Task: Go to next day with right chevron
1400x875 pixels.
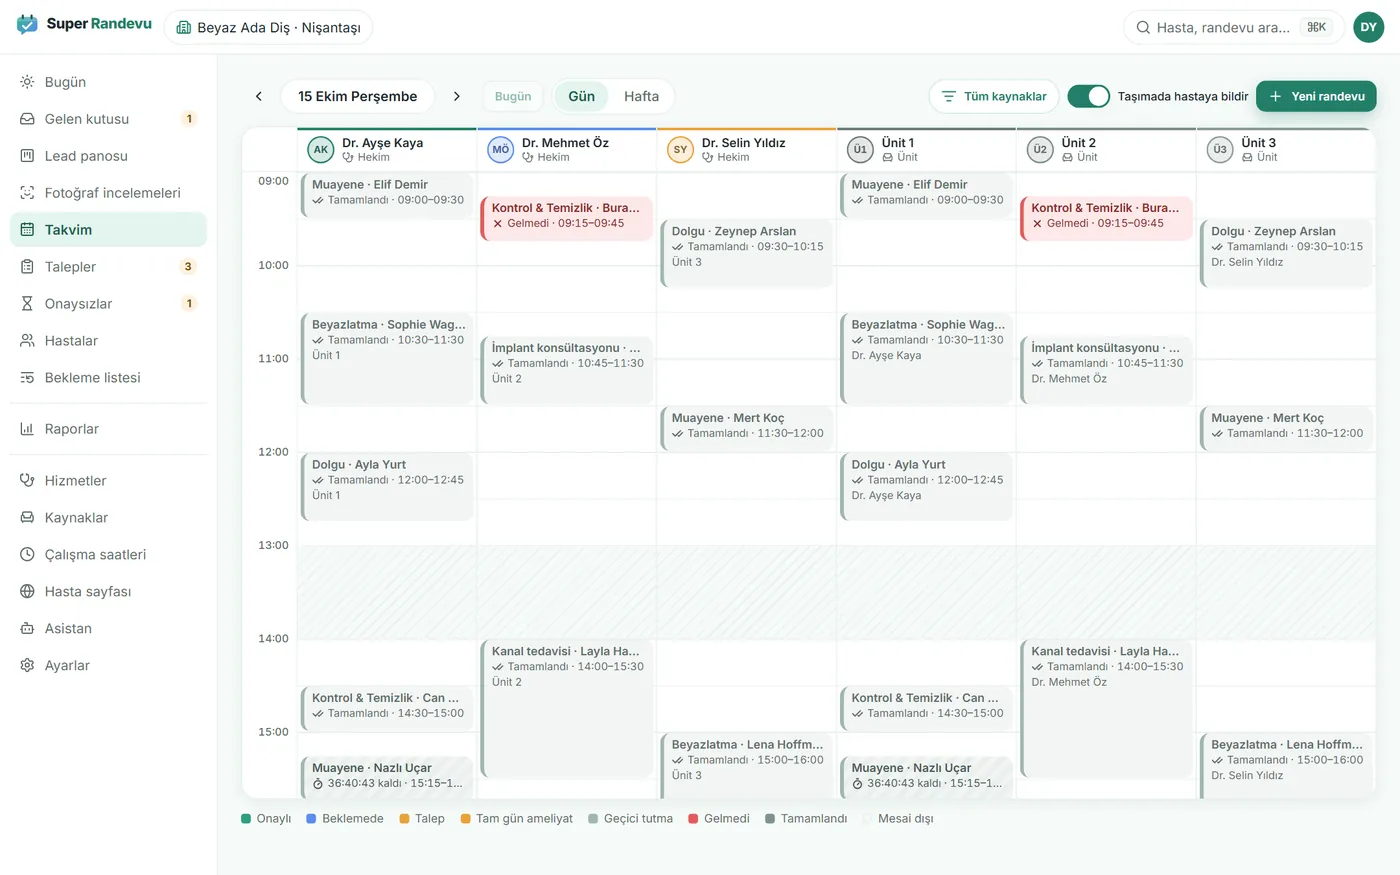Action: (457, 96)
